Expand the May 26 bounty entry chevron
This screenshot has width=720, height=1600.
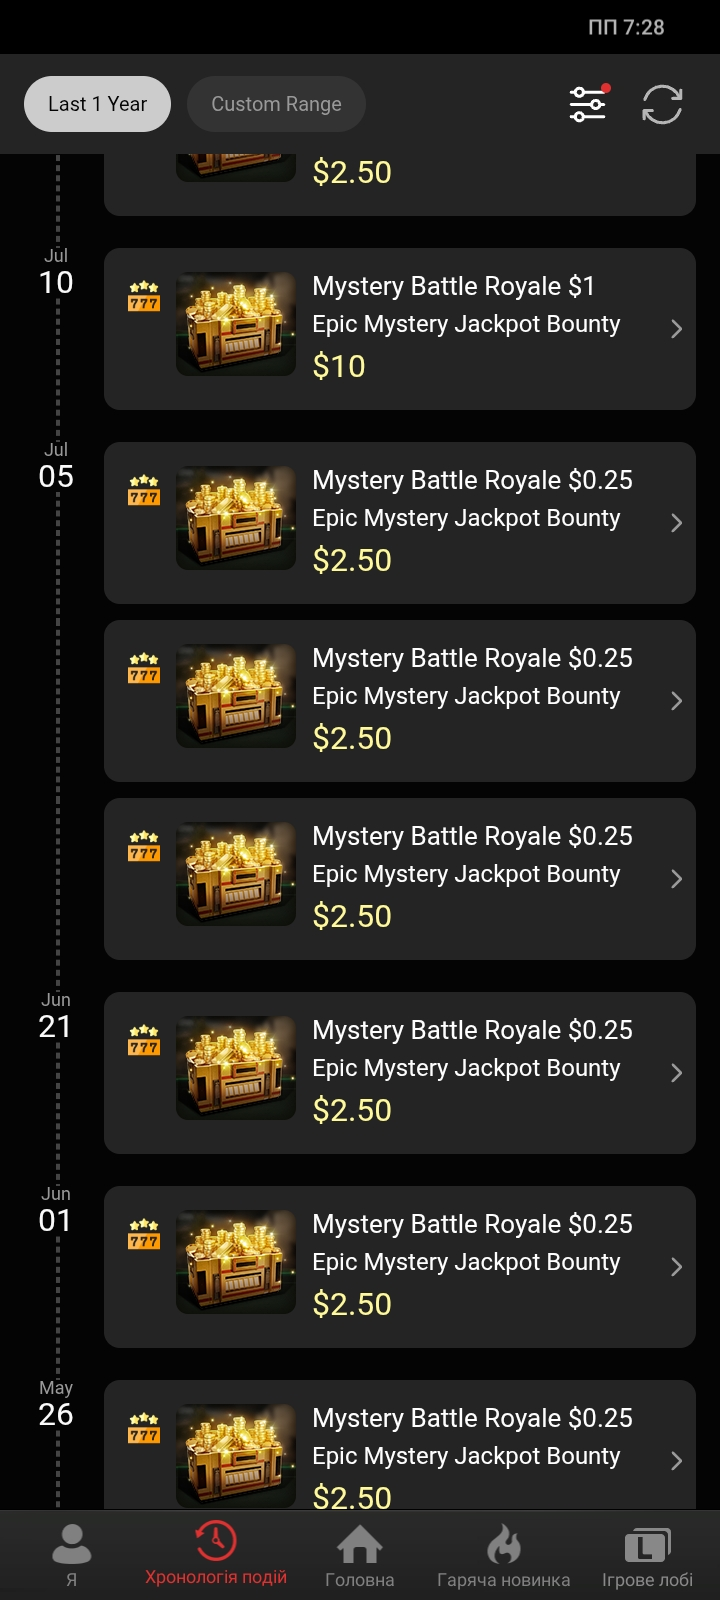click(677, 1461)
